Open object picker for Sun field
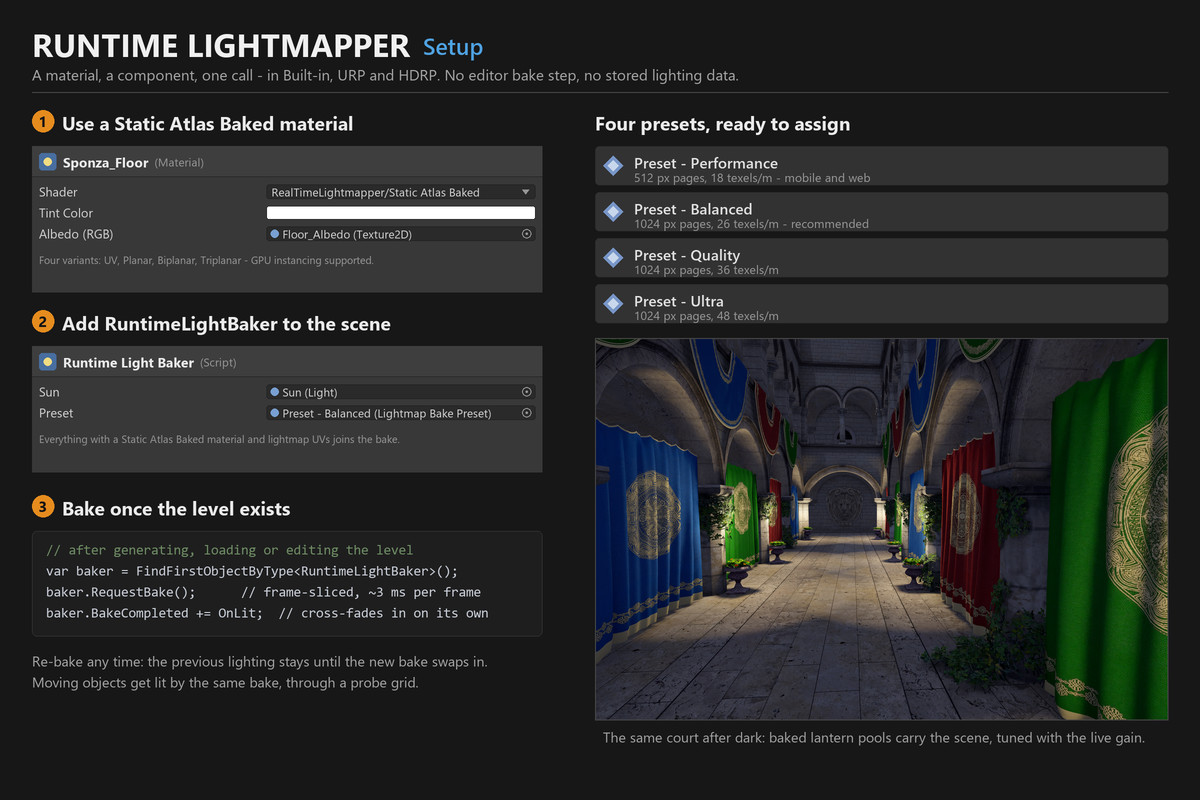 (x=527, y=392)
